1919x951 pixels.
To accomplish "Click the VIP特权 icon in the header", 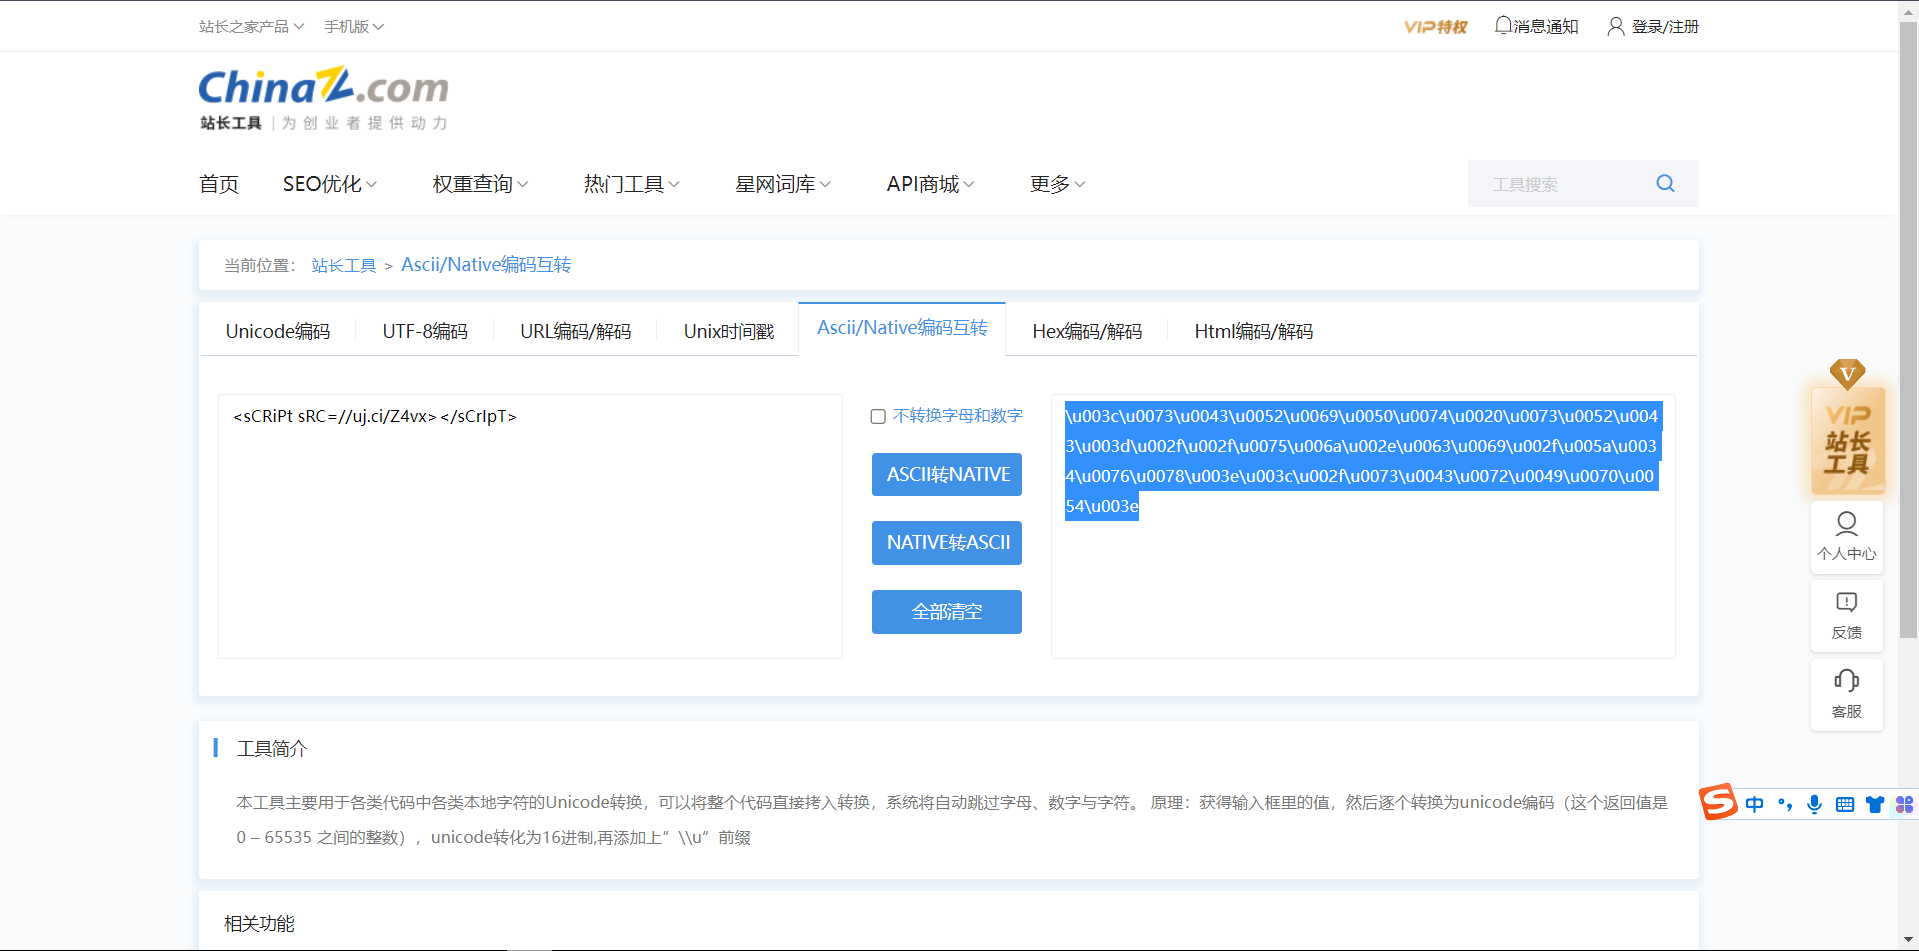I will point(1435,27).
